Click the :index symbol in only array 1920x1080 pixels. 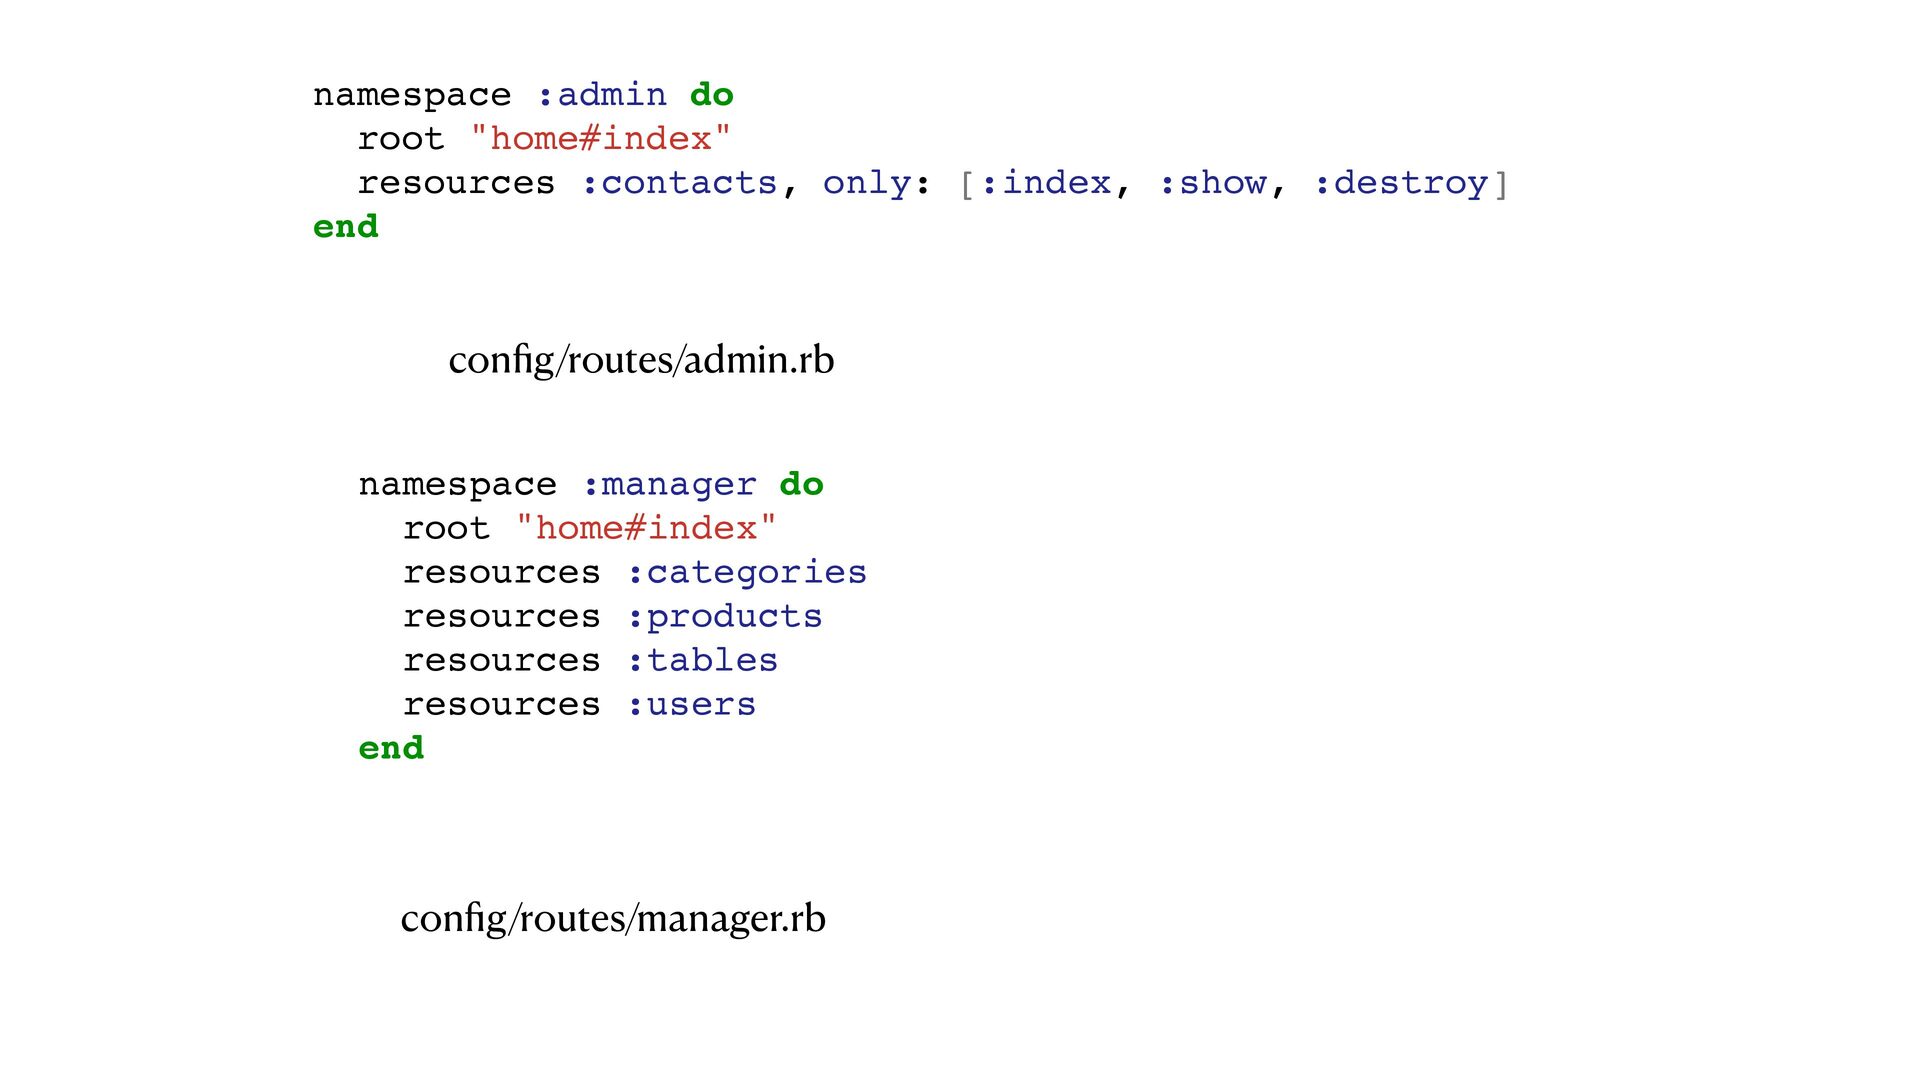click(x=1045, y=183)
